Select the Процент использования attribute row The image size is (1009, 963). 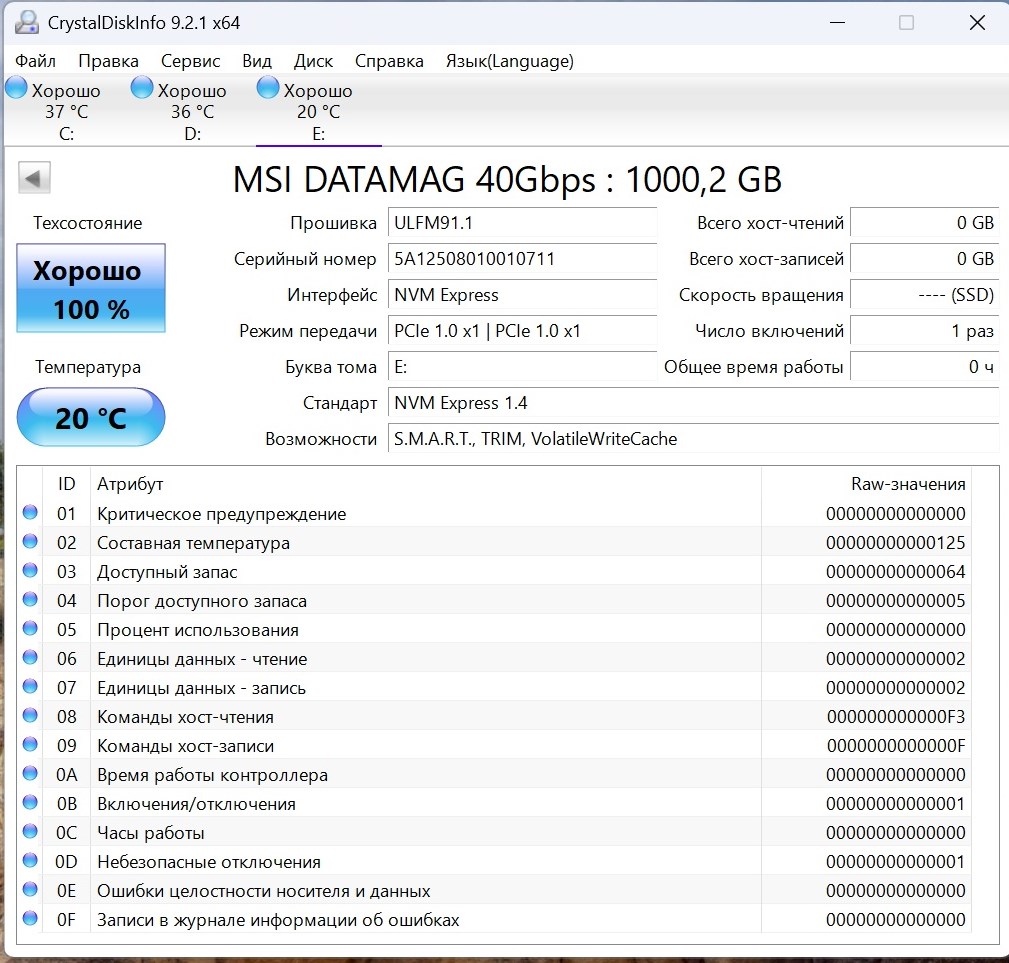coord(198,630)
